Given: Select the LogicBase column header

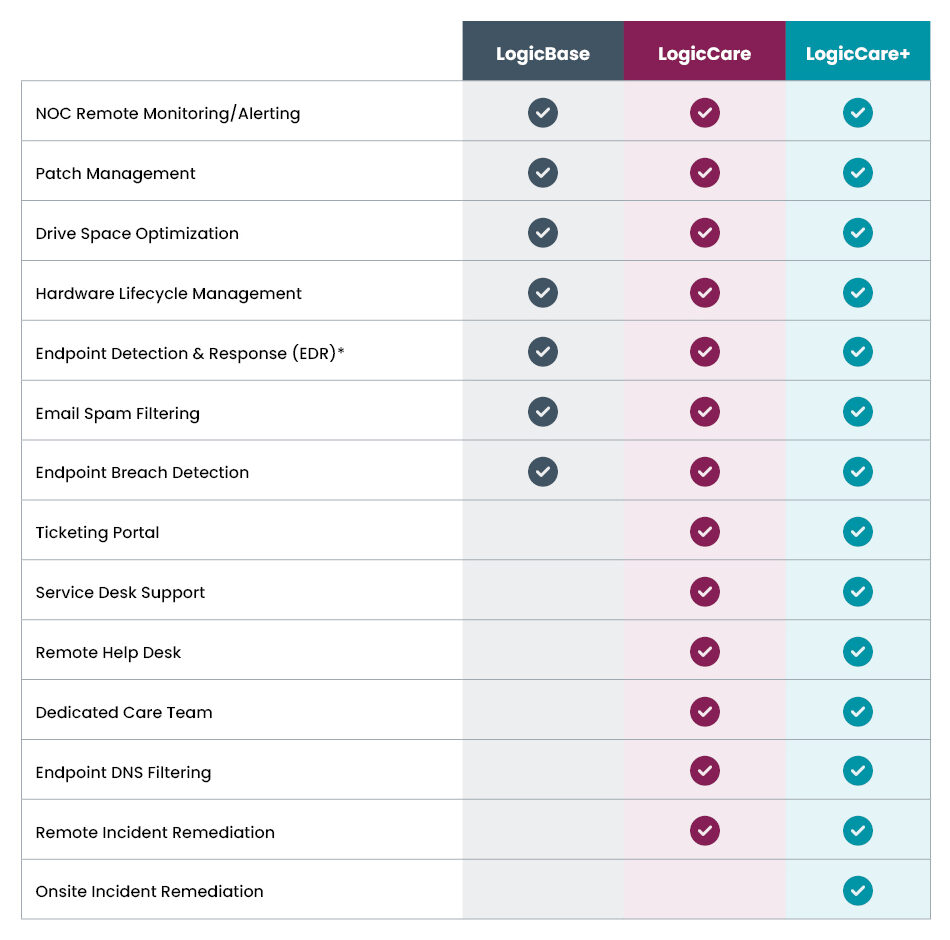Looking at the screenshot, I should tap(543, 54).
